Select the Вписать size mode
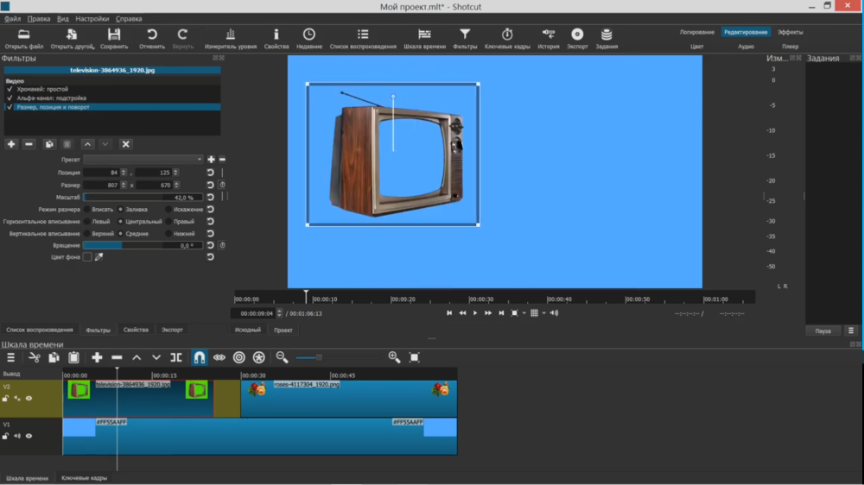This screenshot has height=485, width=864. (87, 209)
